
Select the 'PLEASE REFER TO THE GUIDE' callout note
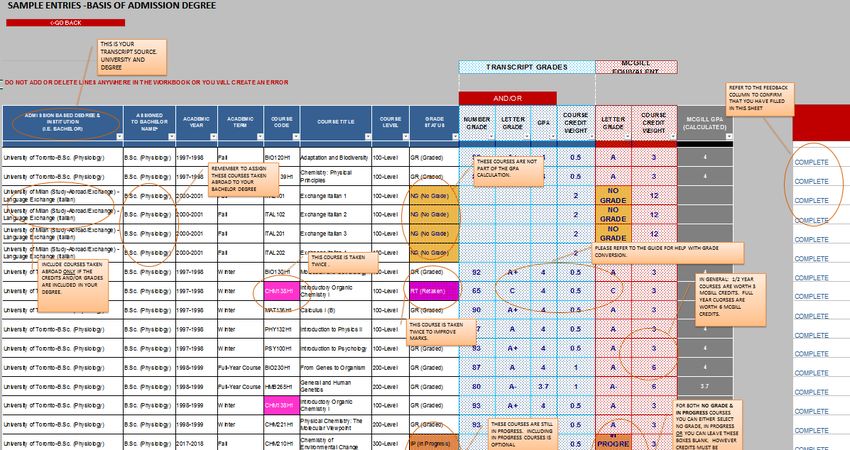[x=668, y=252]
